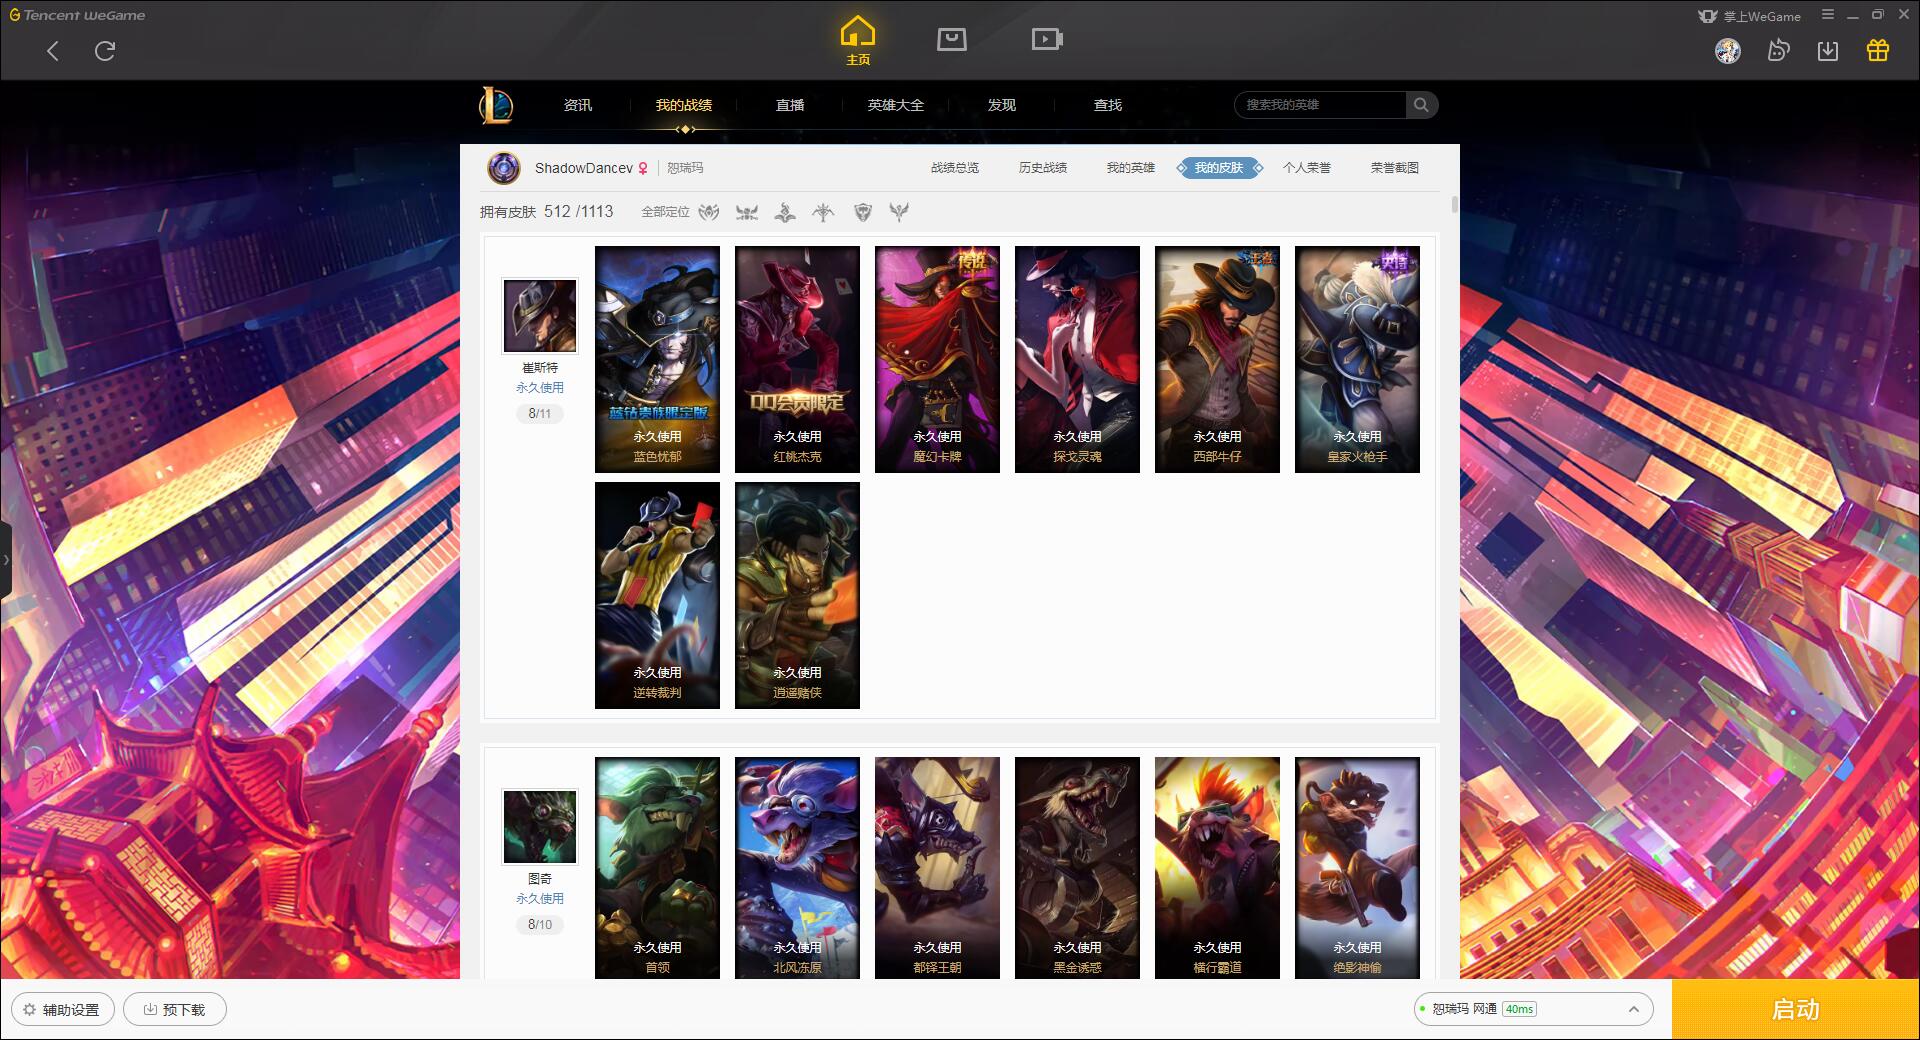Open 横行霸道 skin card
This screenshot has width=1920, height=1040.
(1217, 868)
